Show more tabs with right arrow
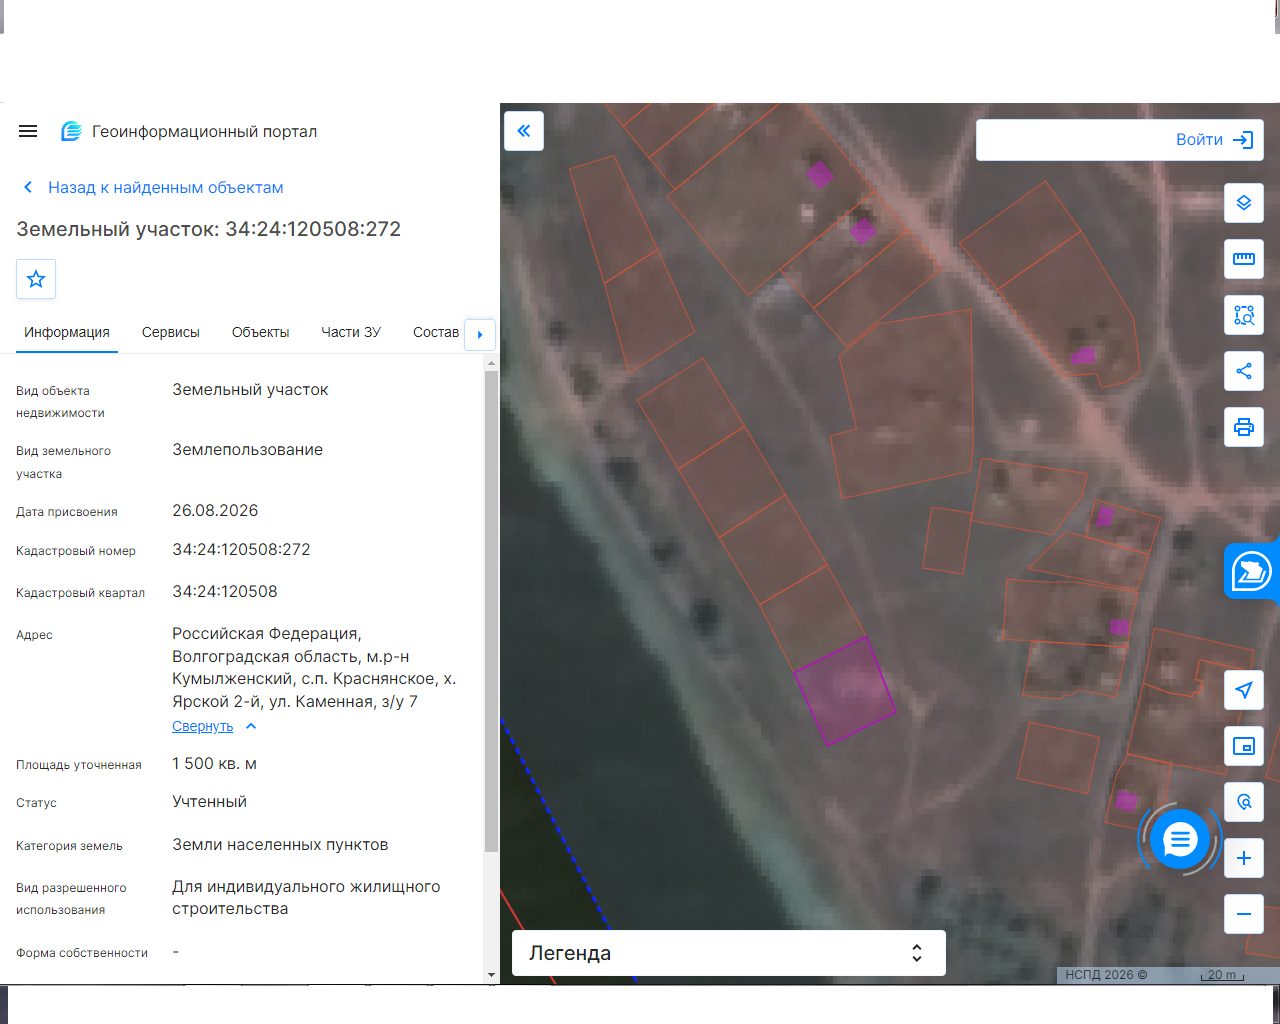The width and height of the screenshot is (1280, 1024). [480, 334]
